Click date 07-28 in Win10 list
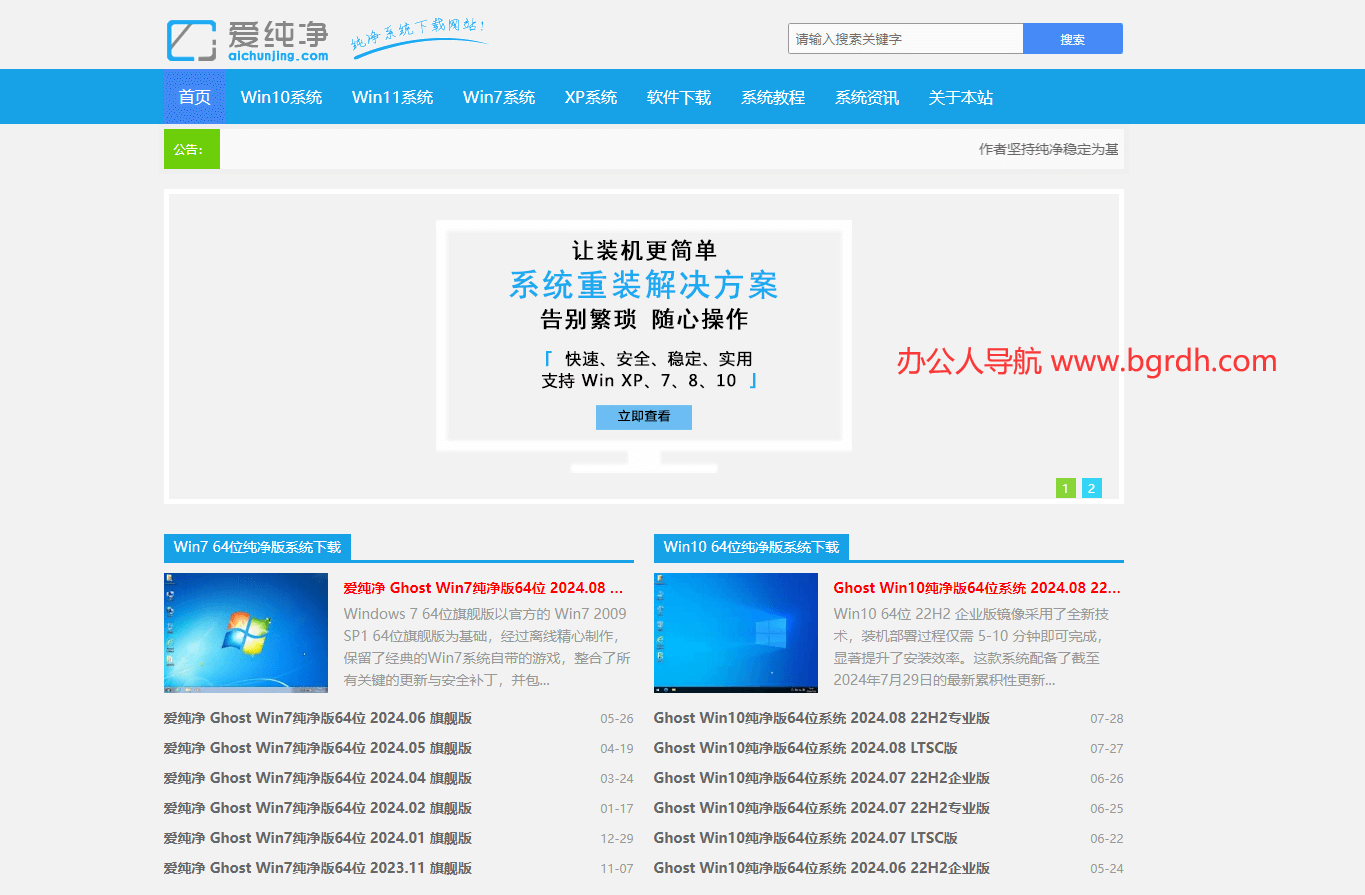Screen dimensions: 1365x895 click(x=1107, y=719)
